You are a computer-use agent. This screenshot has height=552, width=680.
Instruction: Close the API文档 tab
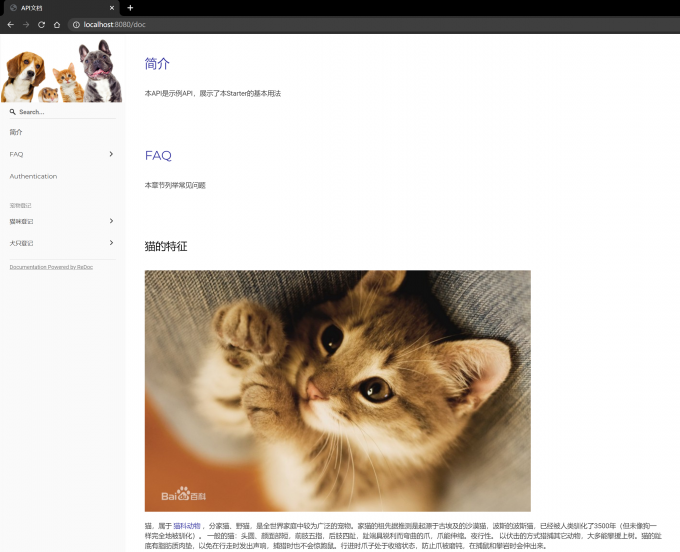point(112,8)
